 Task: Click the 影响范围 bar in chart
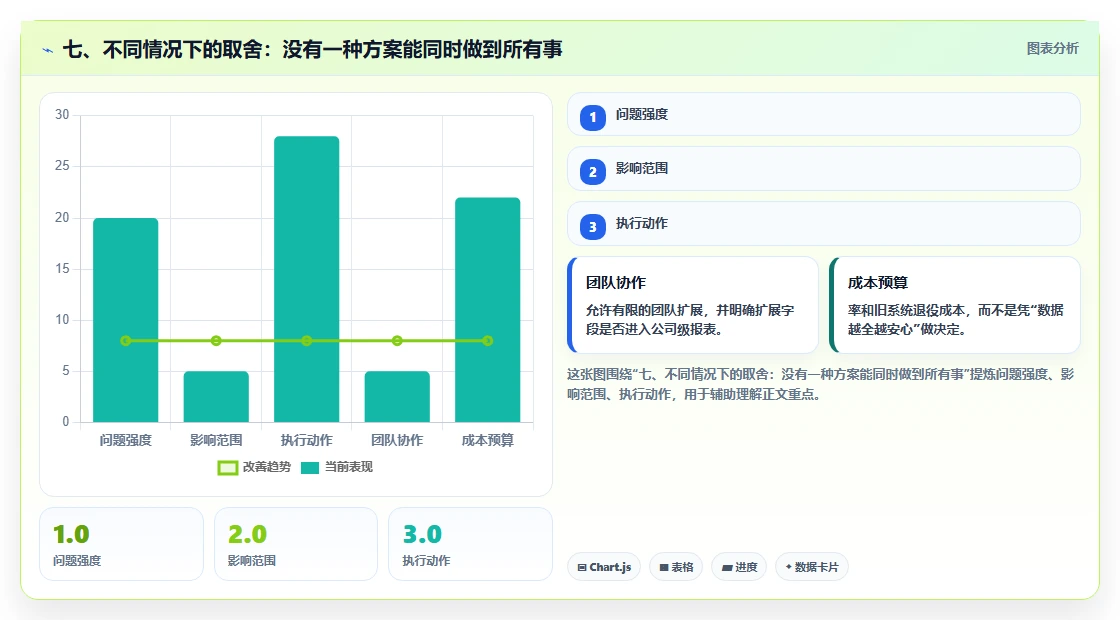coord(216,396)
